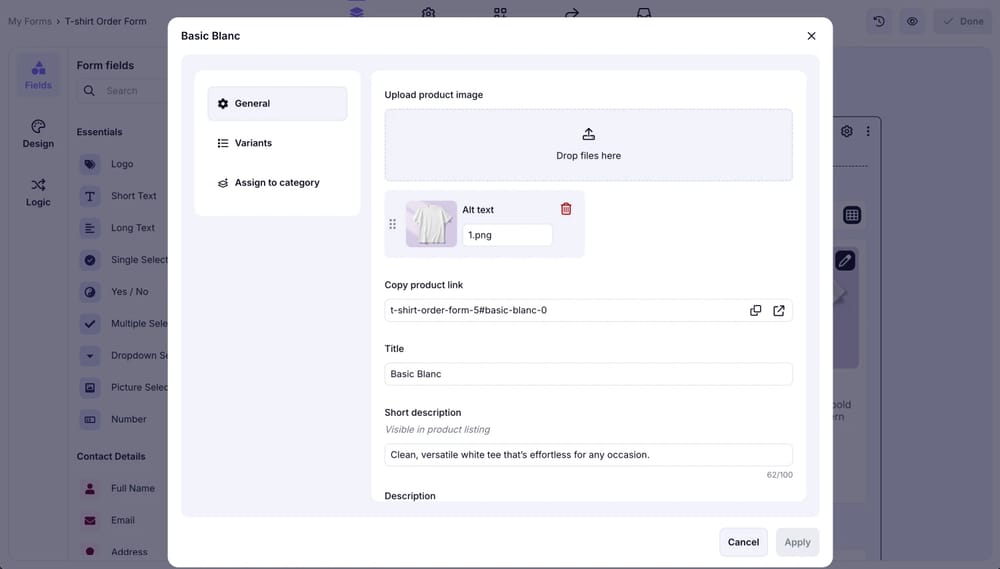Copy the product link to clipboard

(x=755, y=310)
